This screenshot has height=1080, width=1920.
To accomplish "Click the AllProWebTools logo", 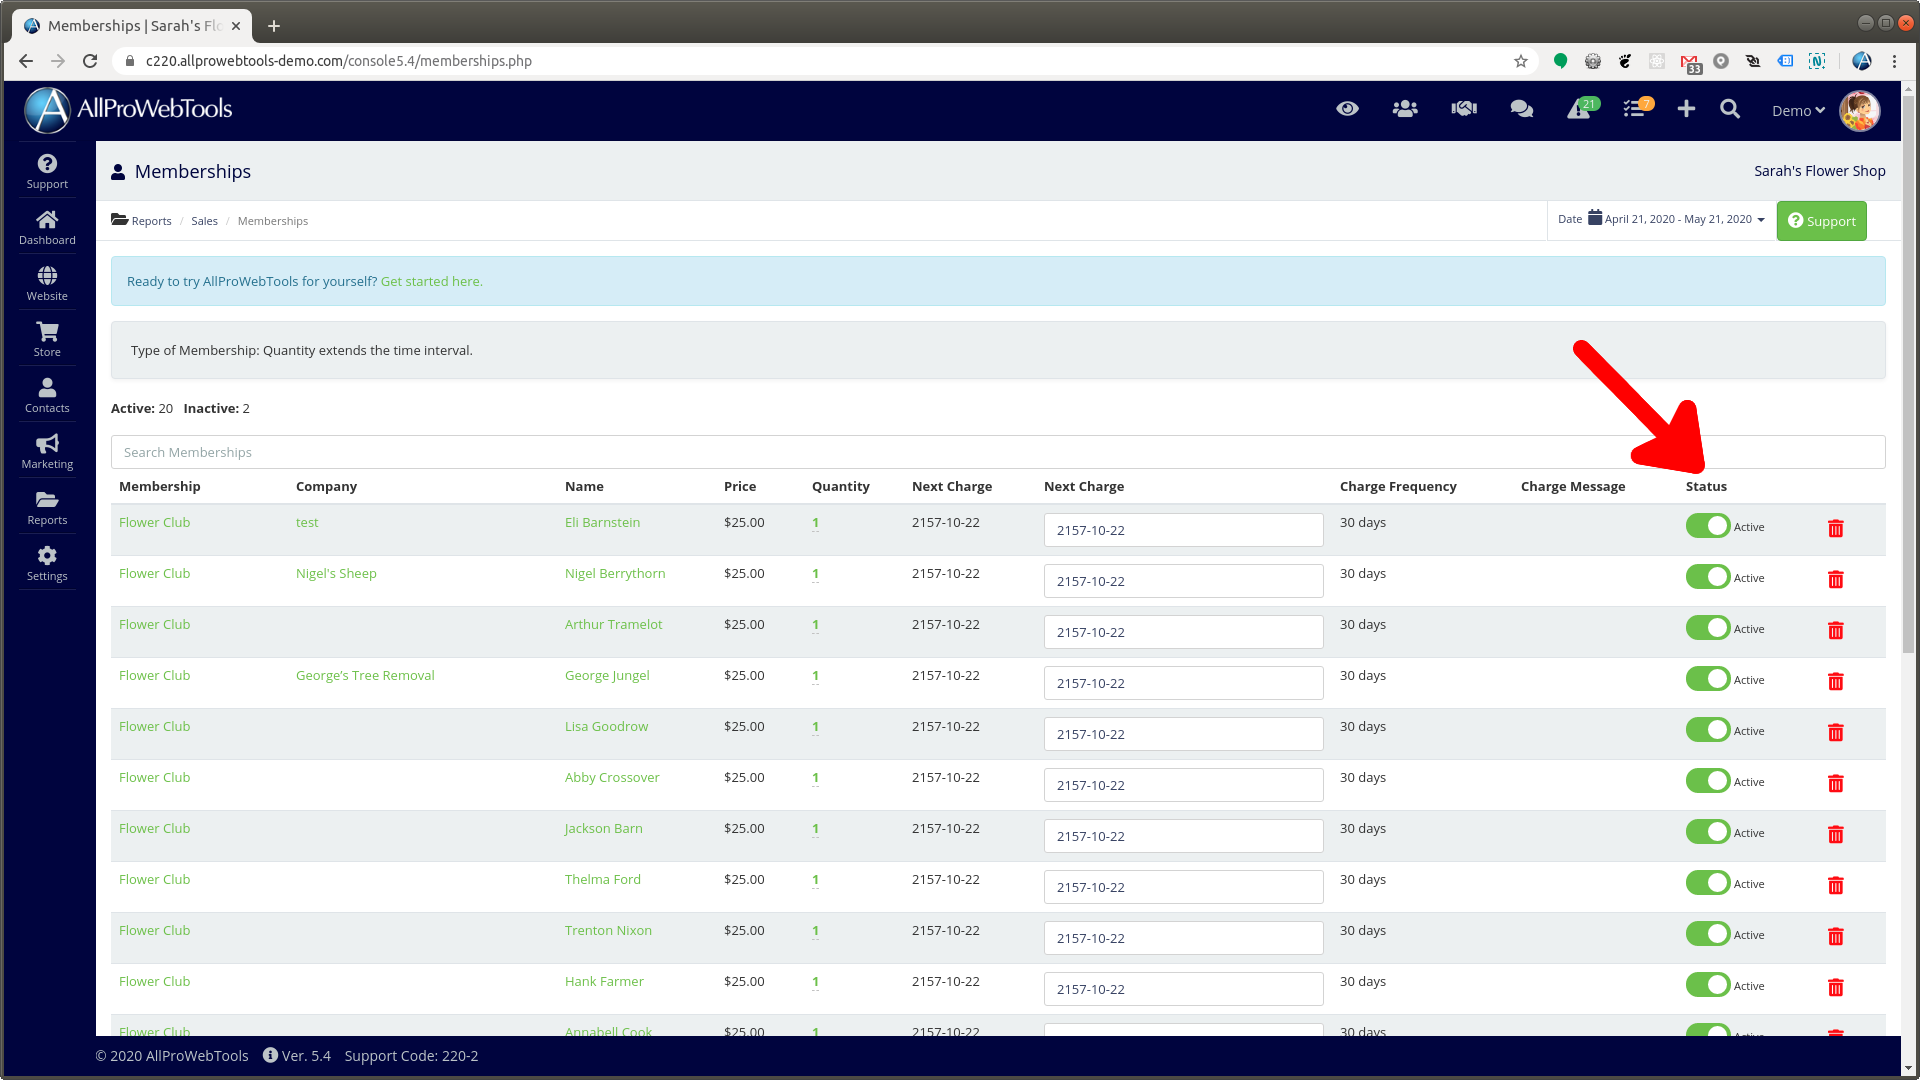I will coord(128,109).
